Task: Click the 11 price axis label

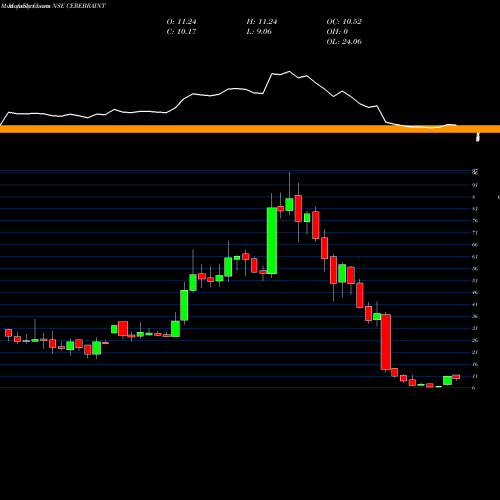Action: tap(475, 376)
